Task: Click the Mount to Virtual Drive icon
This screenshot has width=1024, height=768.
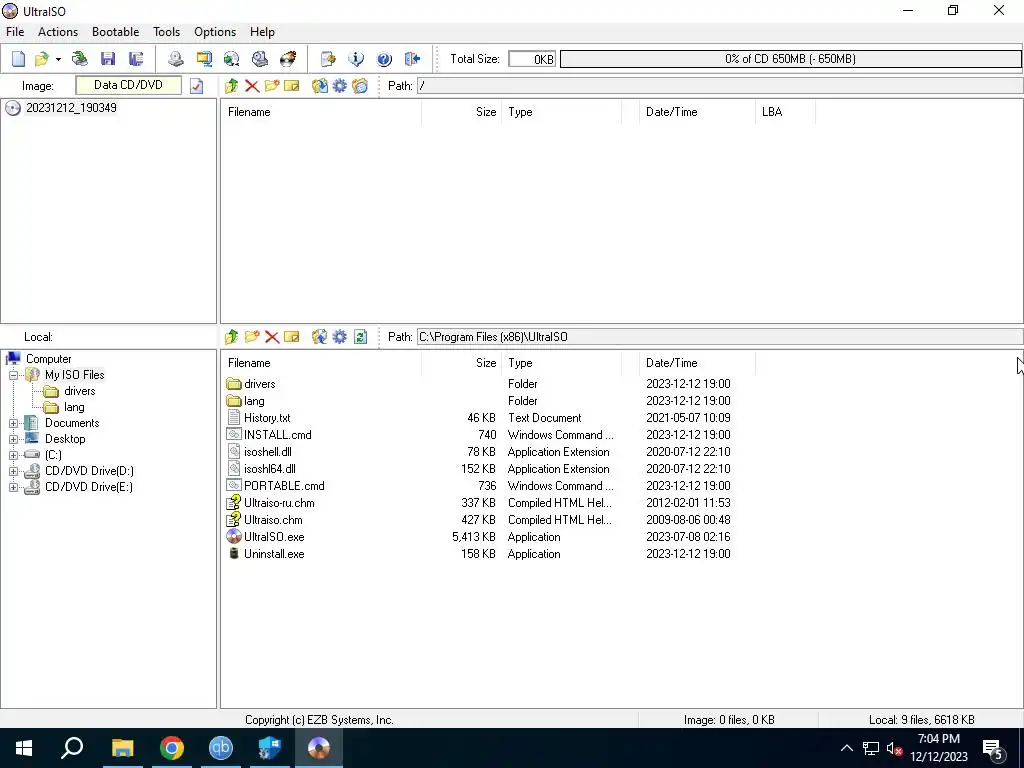Action: [x=260, y=59]
